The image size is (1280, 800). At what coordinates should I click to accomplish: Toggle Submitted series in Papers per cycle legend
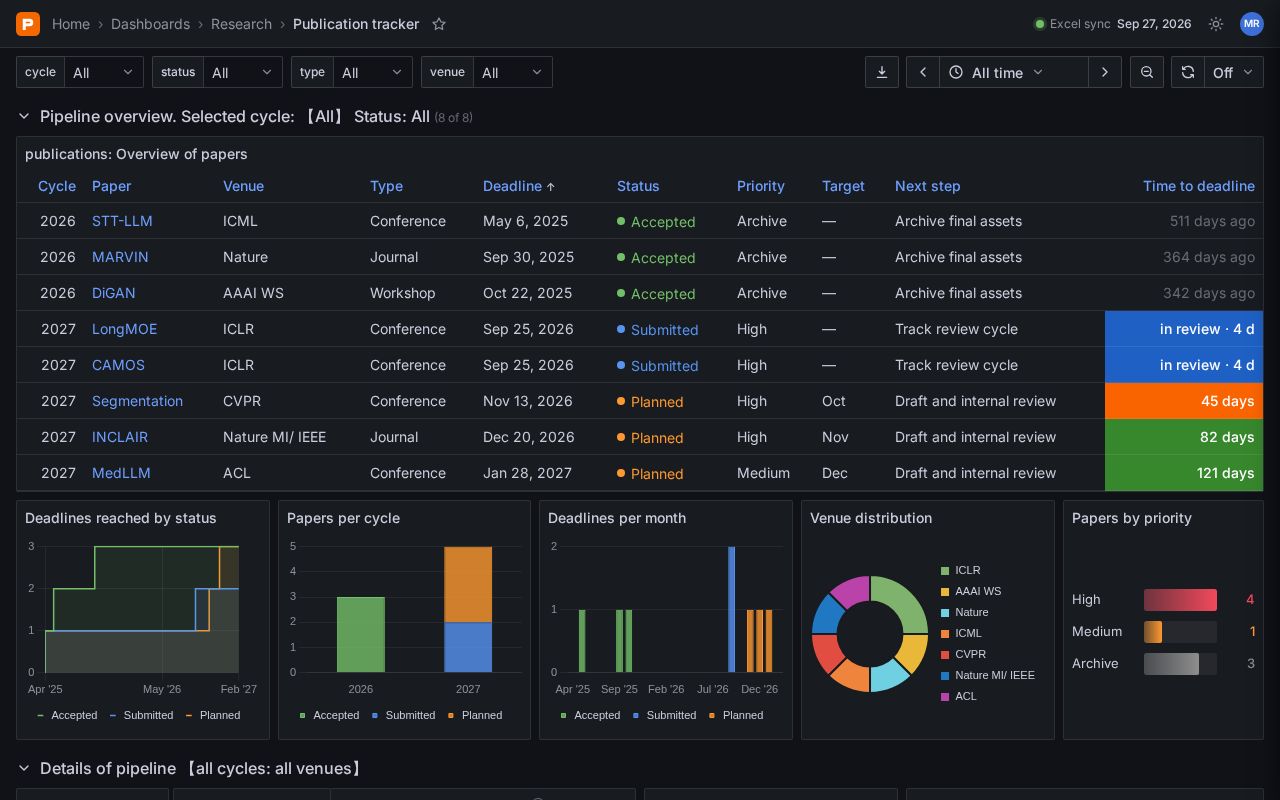[x=403, y=715]
